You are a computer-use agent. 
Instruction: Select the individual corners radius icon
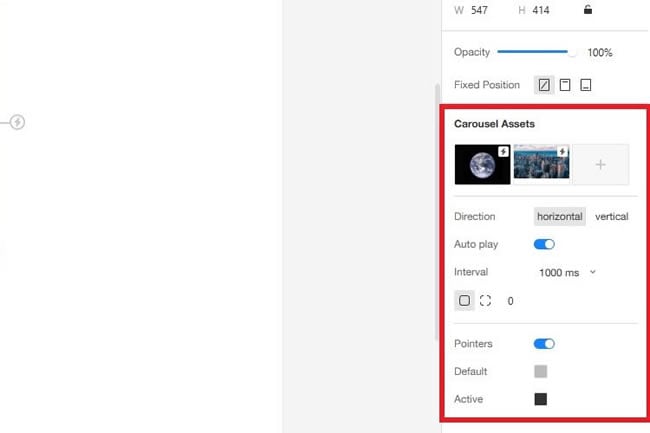[x=485, y=300]
